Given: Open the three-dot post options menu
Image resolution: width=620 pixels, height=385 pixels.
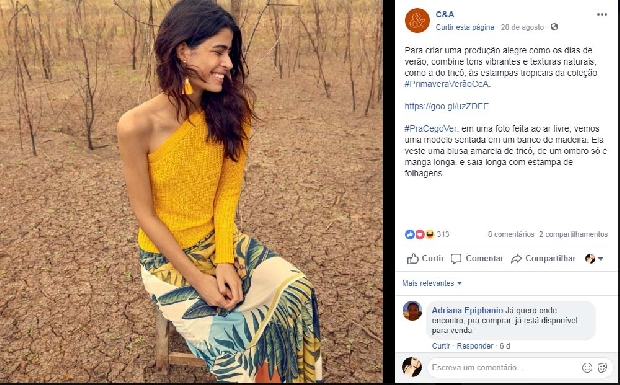Looking at the screenshot, I should (x=601, y=15).
